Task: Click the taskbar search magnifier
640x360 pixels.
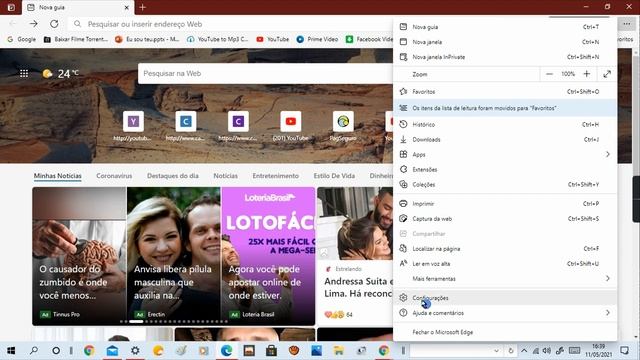Action: [x=34, y=351]
